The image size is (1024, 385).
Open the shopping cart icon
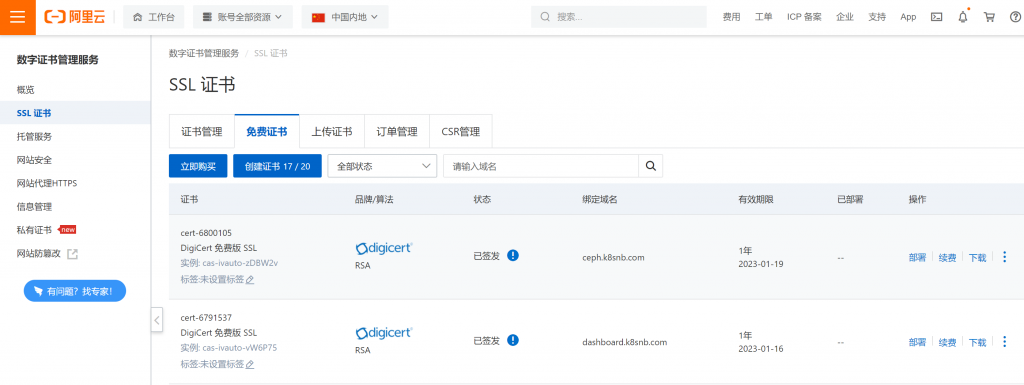point(989,17)
